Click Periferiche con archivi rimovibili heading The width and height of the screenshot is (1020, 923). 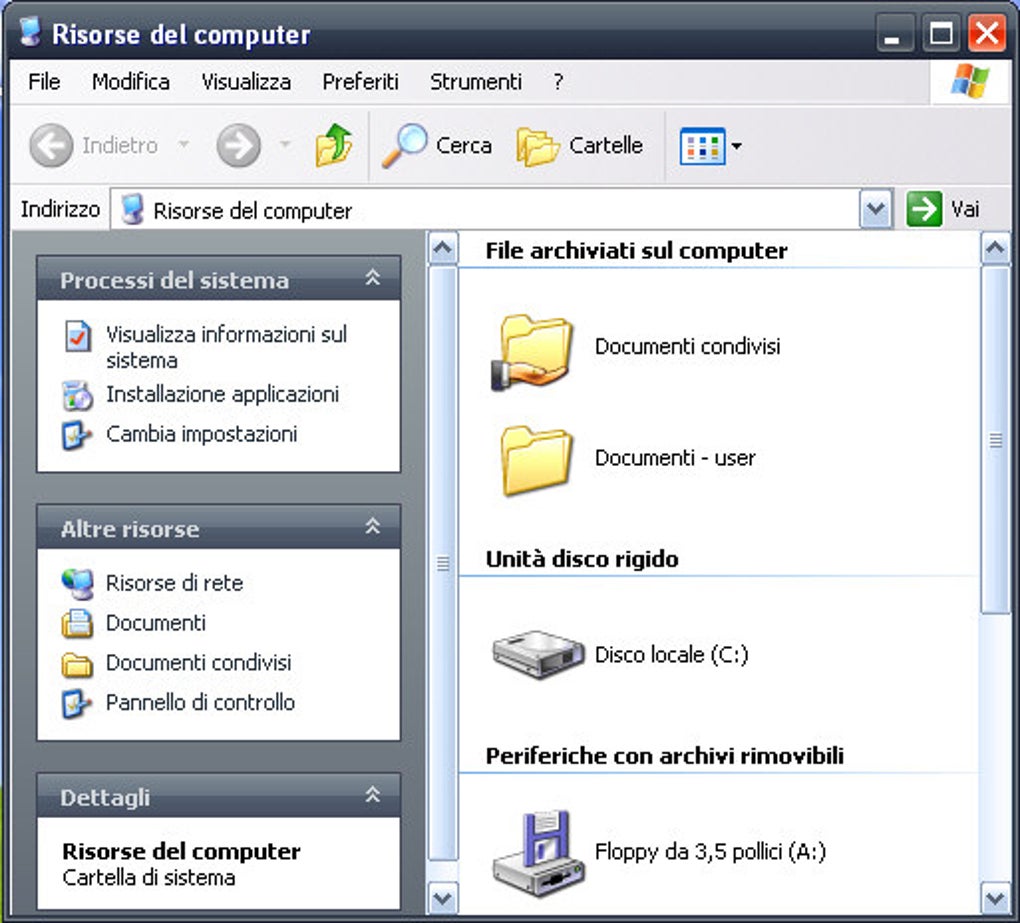click(x=665, y=756)
